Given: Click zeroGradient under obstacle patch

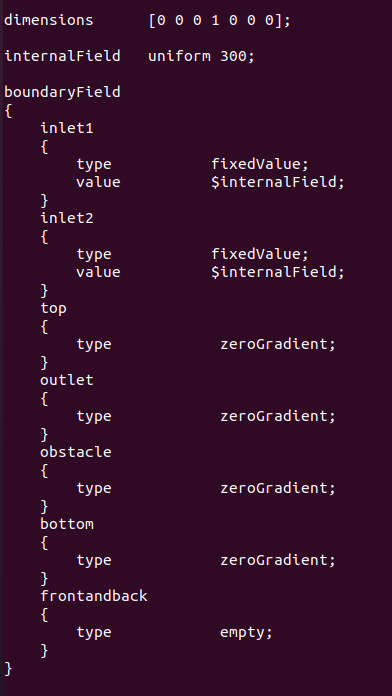Looking at the screenshot, I should click(278, 488).
